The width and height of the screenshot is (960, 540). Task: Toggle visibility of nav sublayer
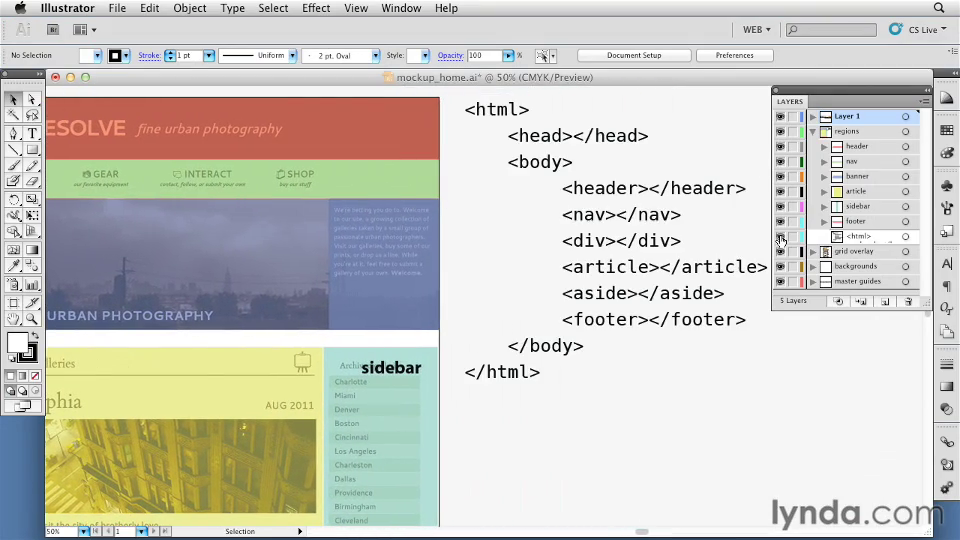click(x=780, y=162)
